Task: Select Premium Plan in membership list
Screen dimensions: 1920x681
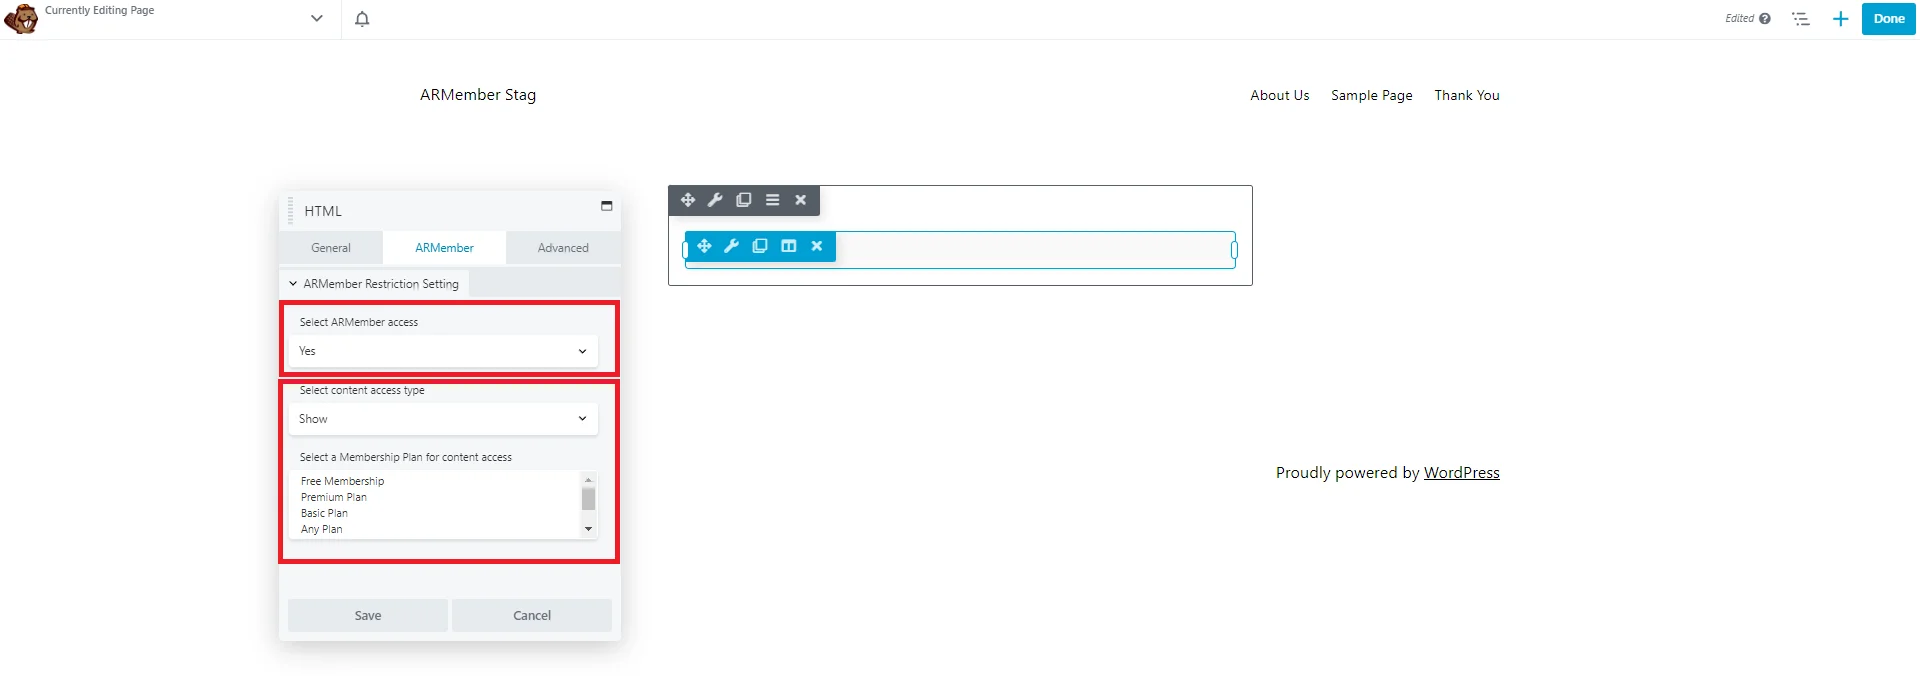Action: click(334, 497)
